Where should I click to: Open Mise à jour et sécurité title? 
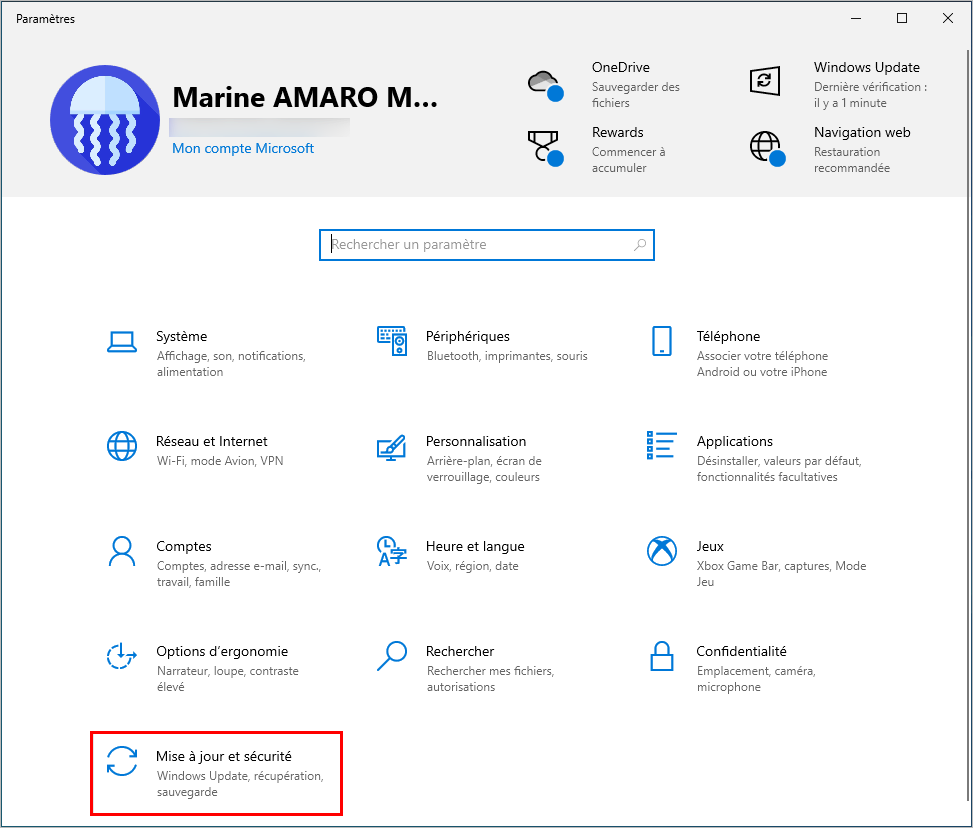pos(223,756)
